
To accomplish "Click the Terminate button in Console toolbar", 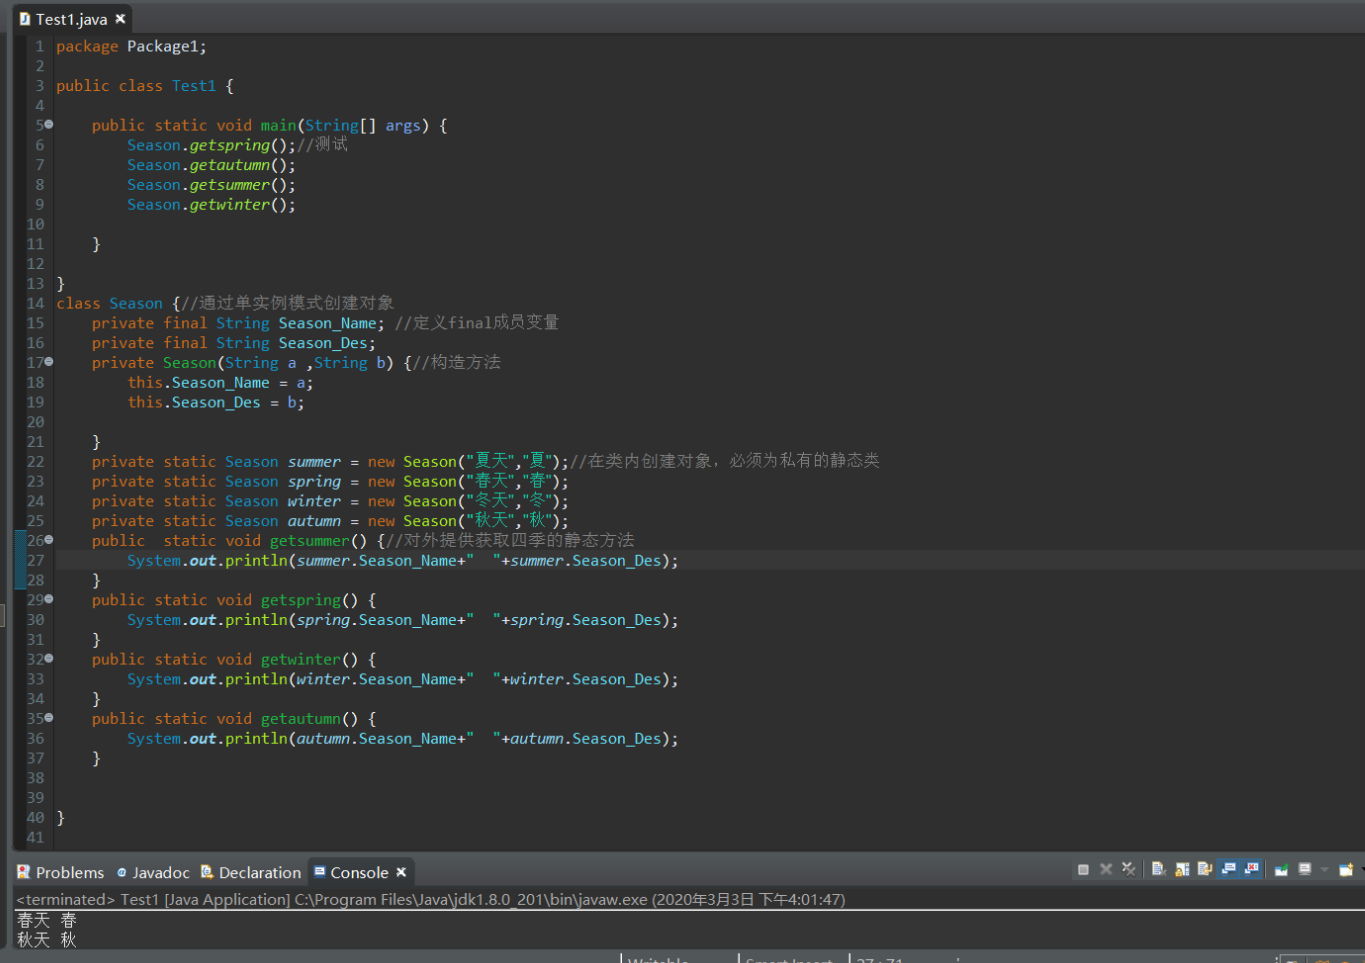I will (x=1083, y=870).
